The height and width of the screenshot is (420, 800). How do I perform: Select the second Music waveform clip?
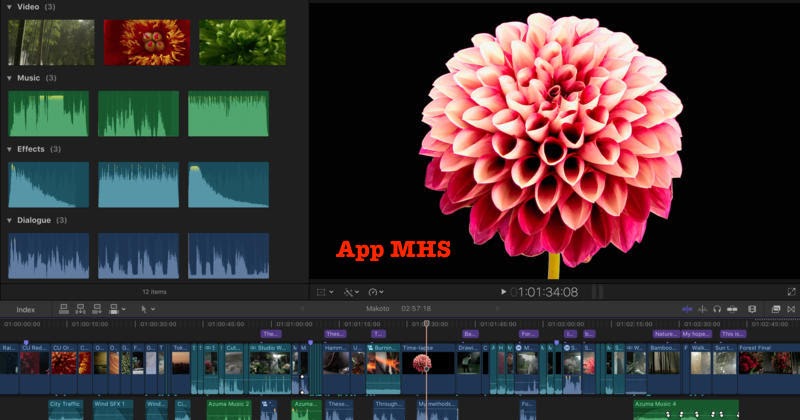coord(139,114)
